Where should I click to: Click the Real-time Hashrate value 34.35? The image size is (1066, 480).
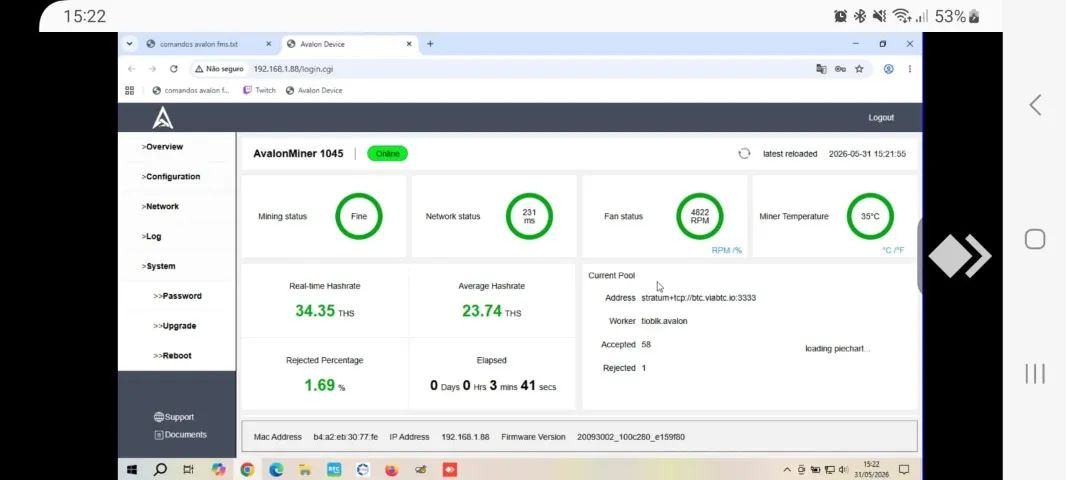click(315, 311)
